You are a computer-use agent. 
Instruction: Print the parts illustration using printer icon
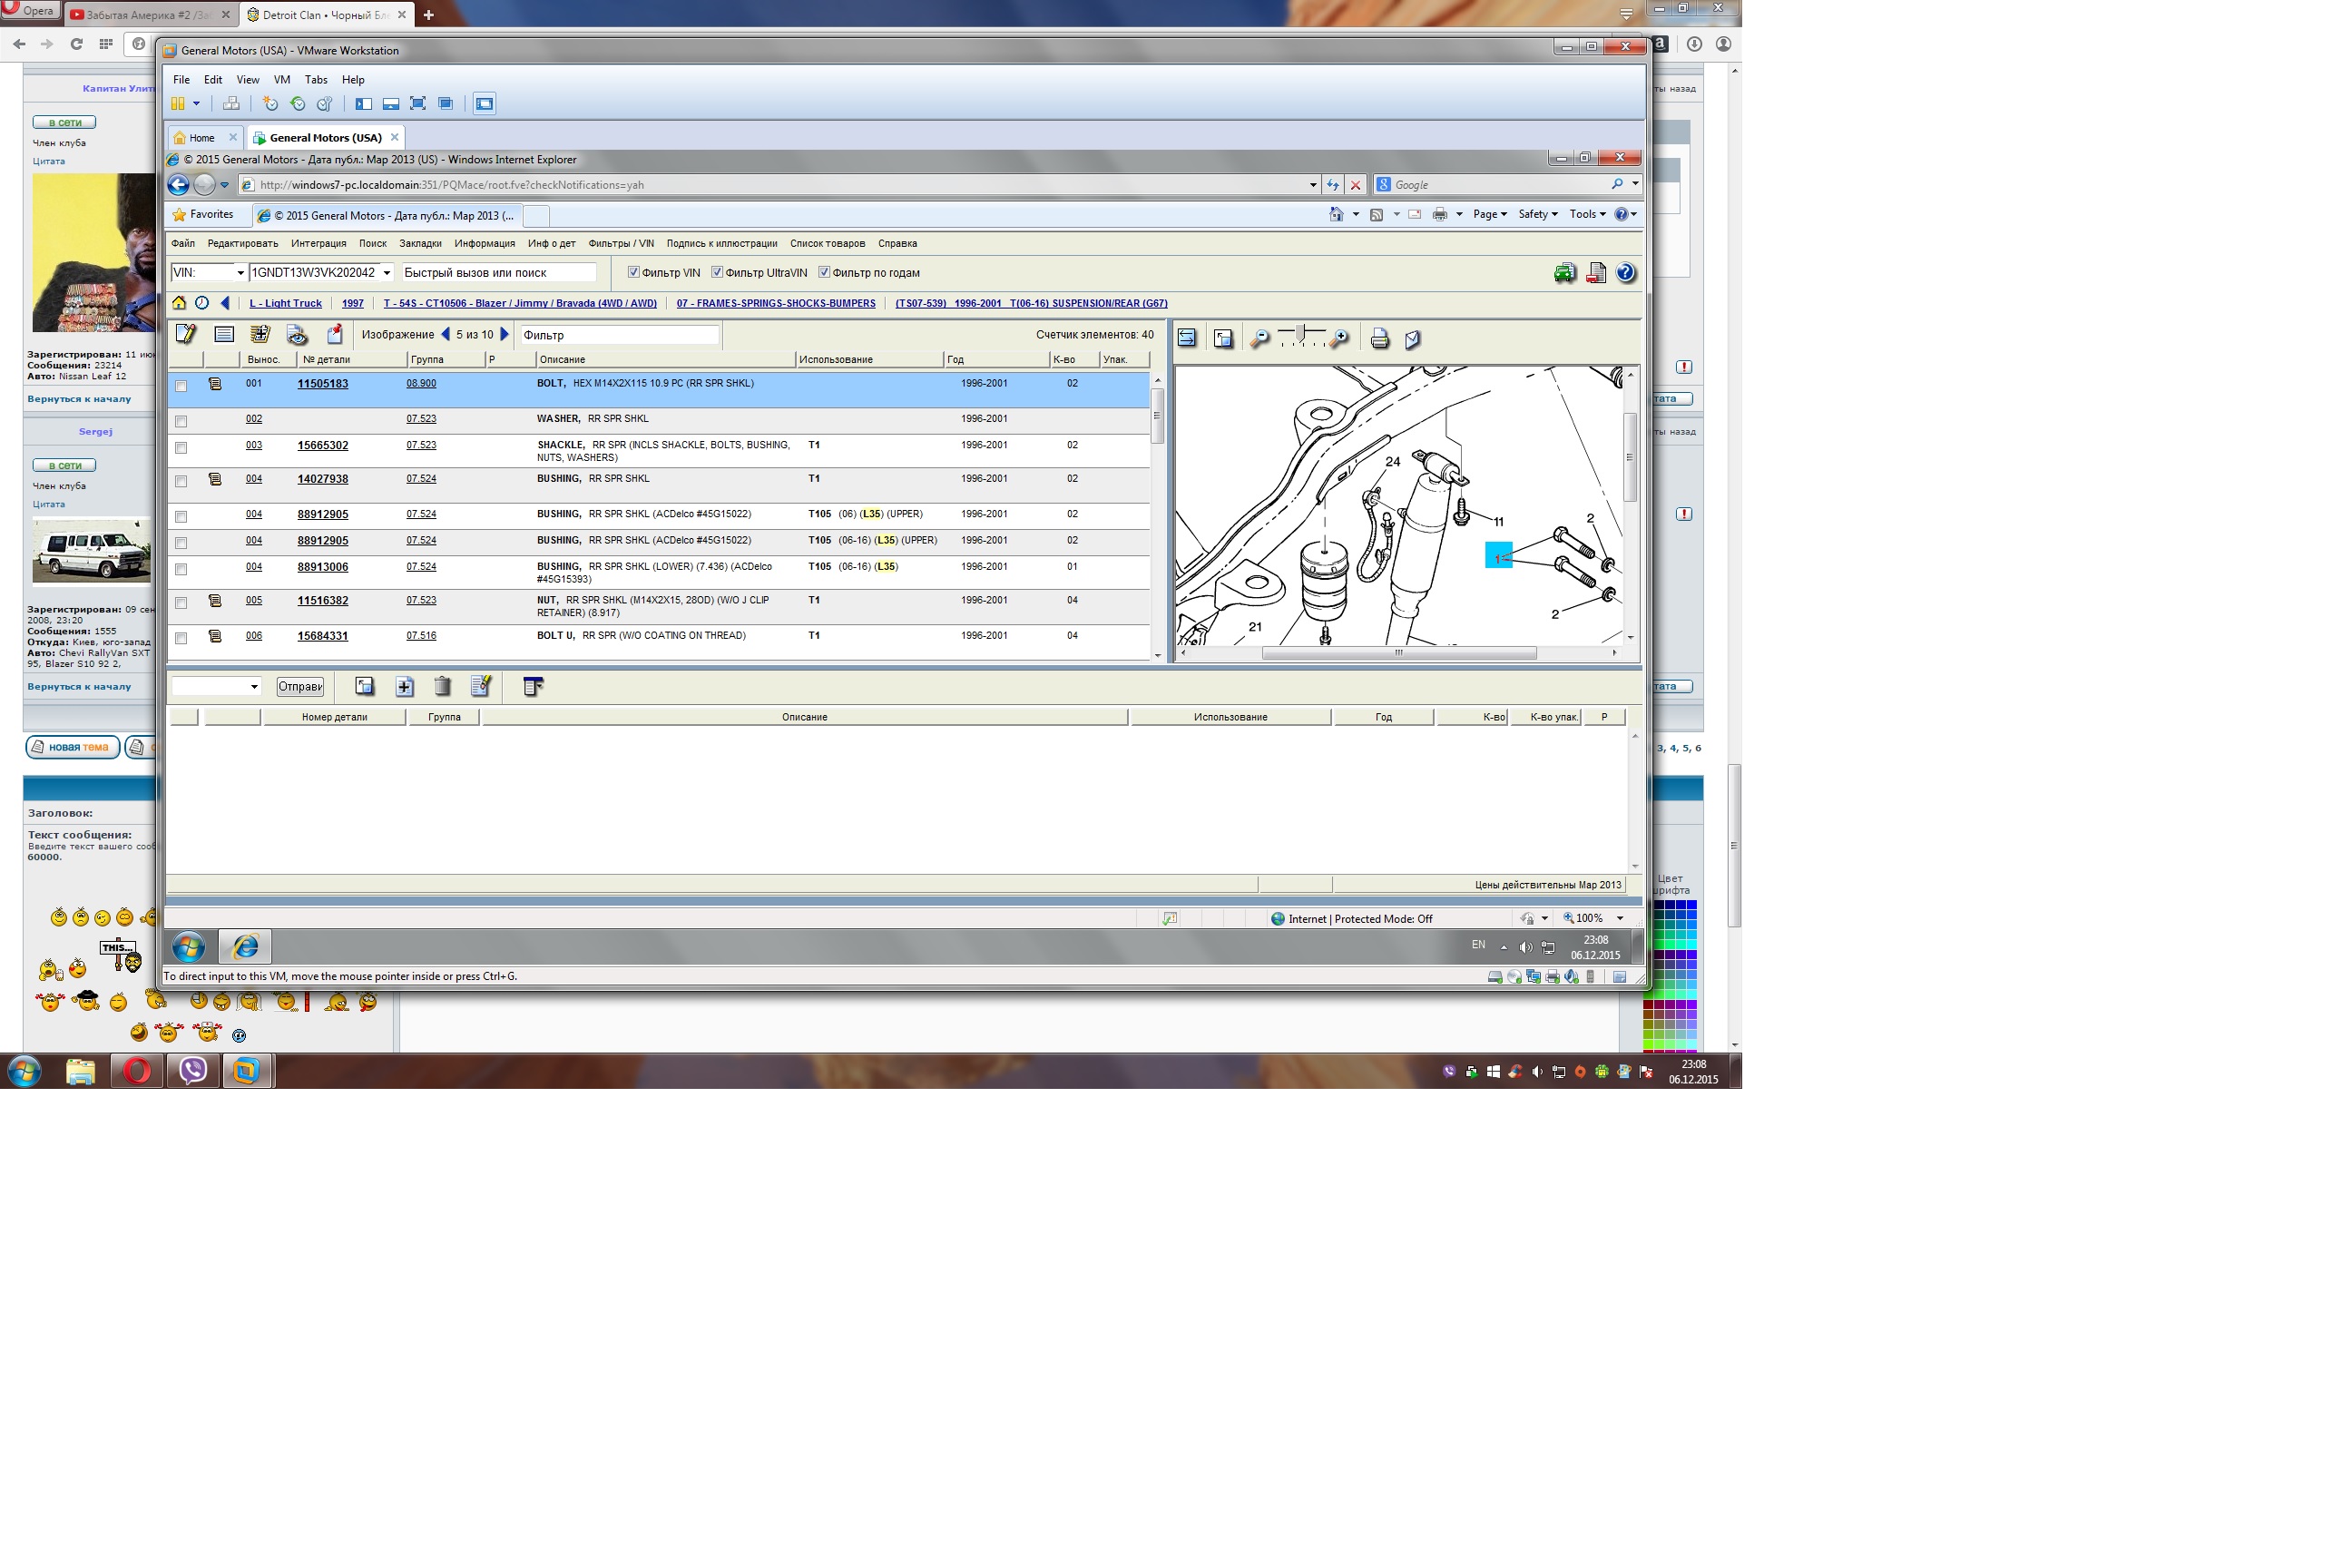pos(1379,339)
